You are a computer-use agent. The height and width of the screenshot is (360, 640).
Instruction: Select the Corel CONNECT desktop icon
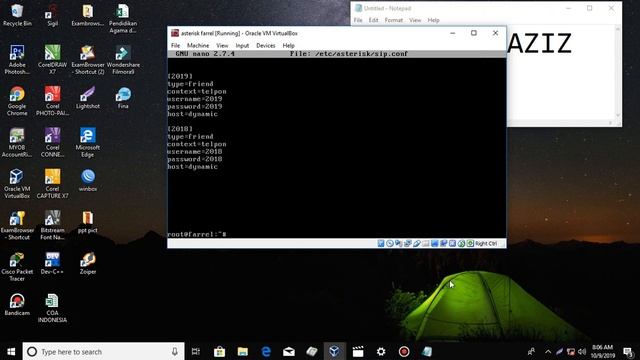tap(52, 142)
